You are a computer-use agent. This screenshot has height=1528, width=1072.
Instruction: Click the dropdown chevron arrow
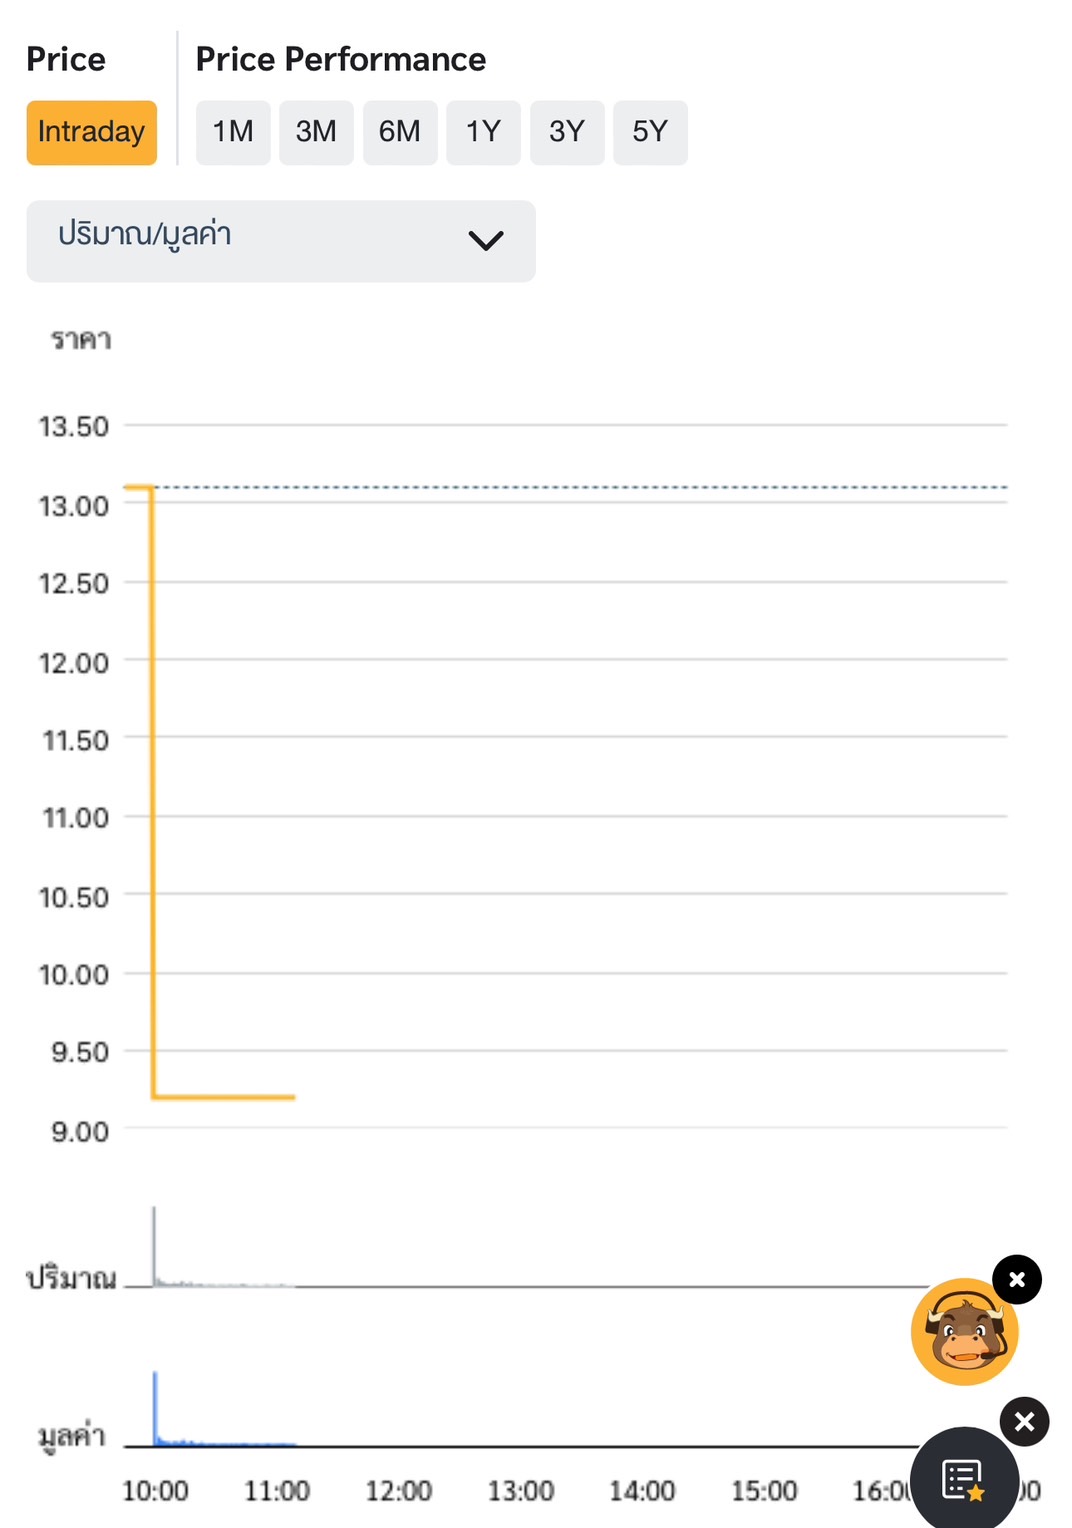point(486,241)
